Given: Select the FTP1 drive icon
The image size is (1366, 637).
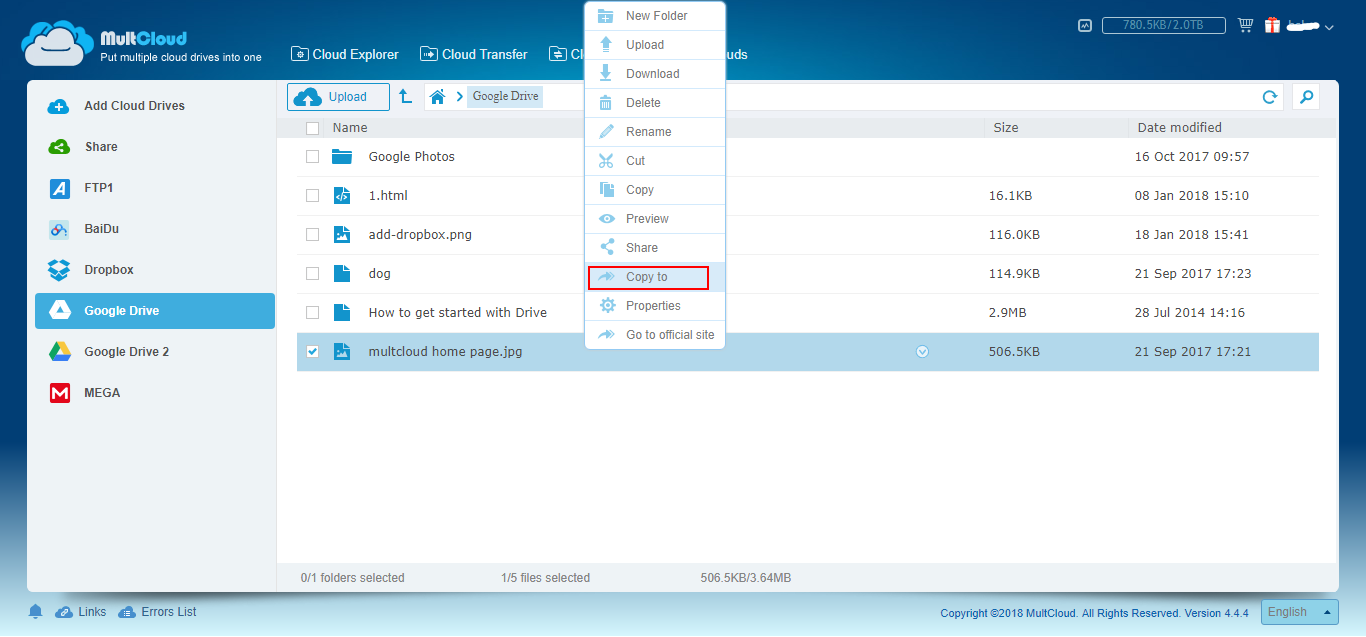Looking at the screenshot, I should pyautogui.click(x=59, y=188).
